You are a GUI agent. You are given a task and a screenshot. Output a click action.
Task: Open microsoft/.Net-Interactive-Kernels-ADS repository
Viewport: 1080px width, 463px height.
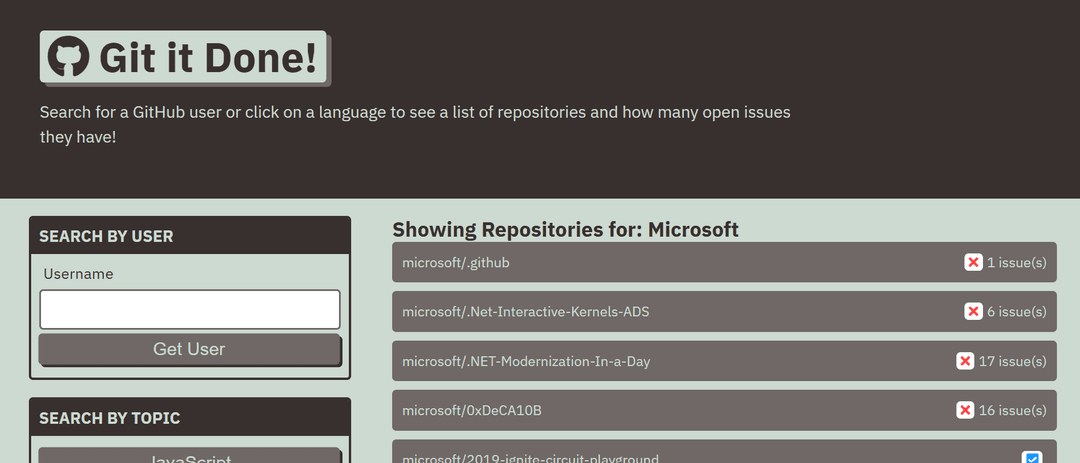pyautogui.click(x=724, y=311)
